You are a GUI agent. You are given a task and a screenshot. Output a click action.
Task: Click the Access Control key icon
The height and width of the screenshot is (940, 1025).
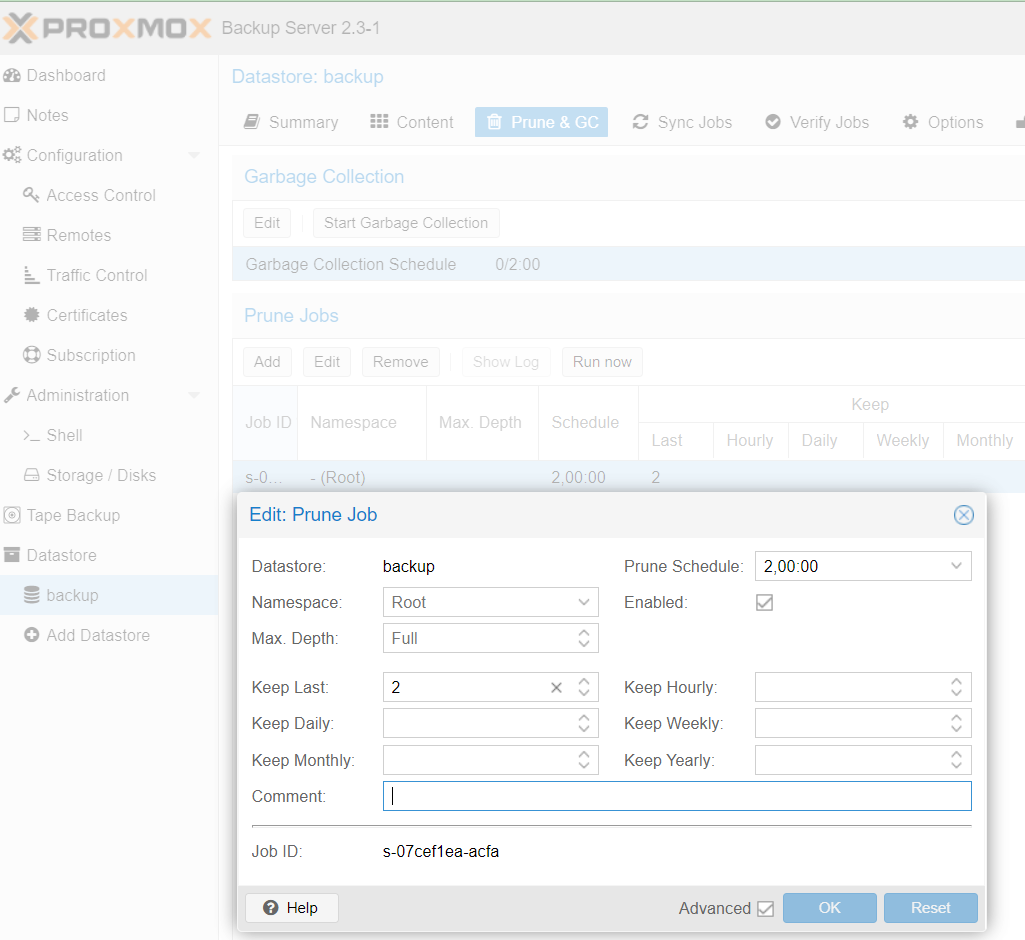pyautogui.click(x=31, y=195)
